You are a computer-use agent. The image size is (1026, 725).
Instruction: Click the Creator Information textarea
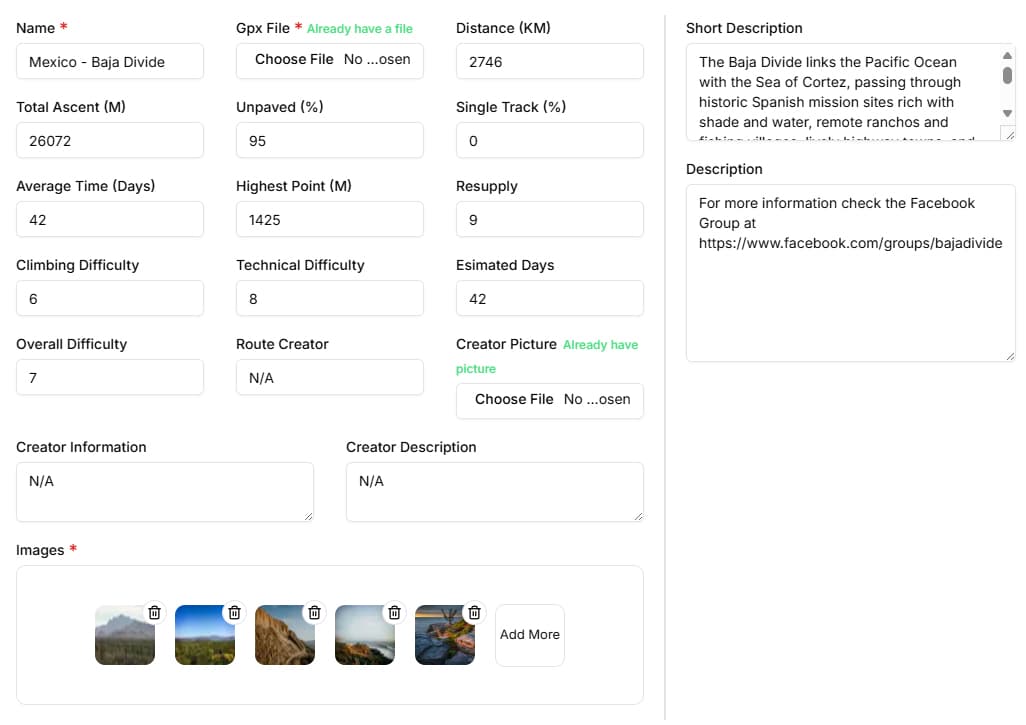[165, 491]
